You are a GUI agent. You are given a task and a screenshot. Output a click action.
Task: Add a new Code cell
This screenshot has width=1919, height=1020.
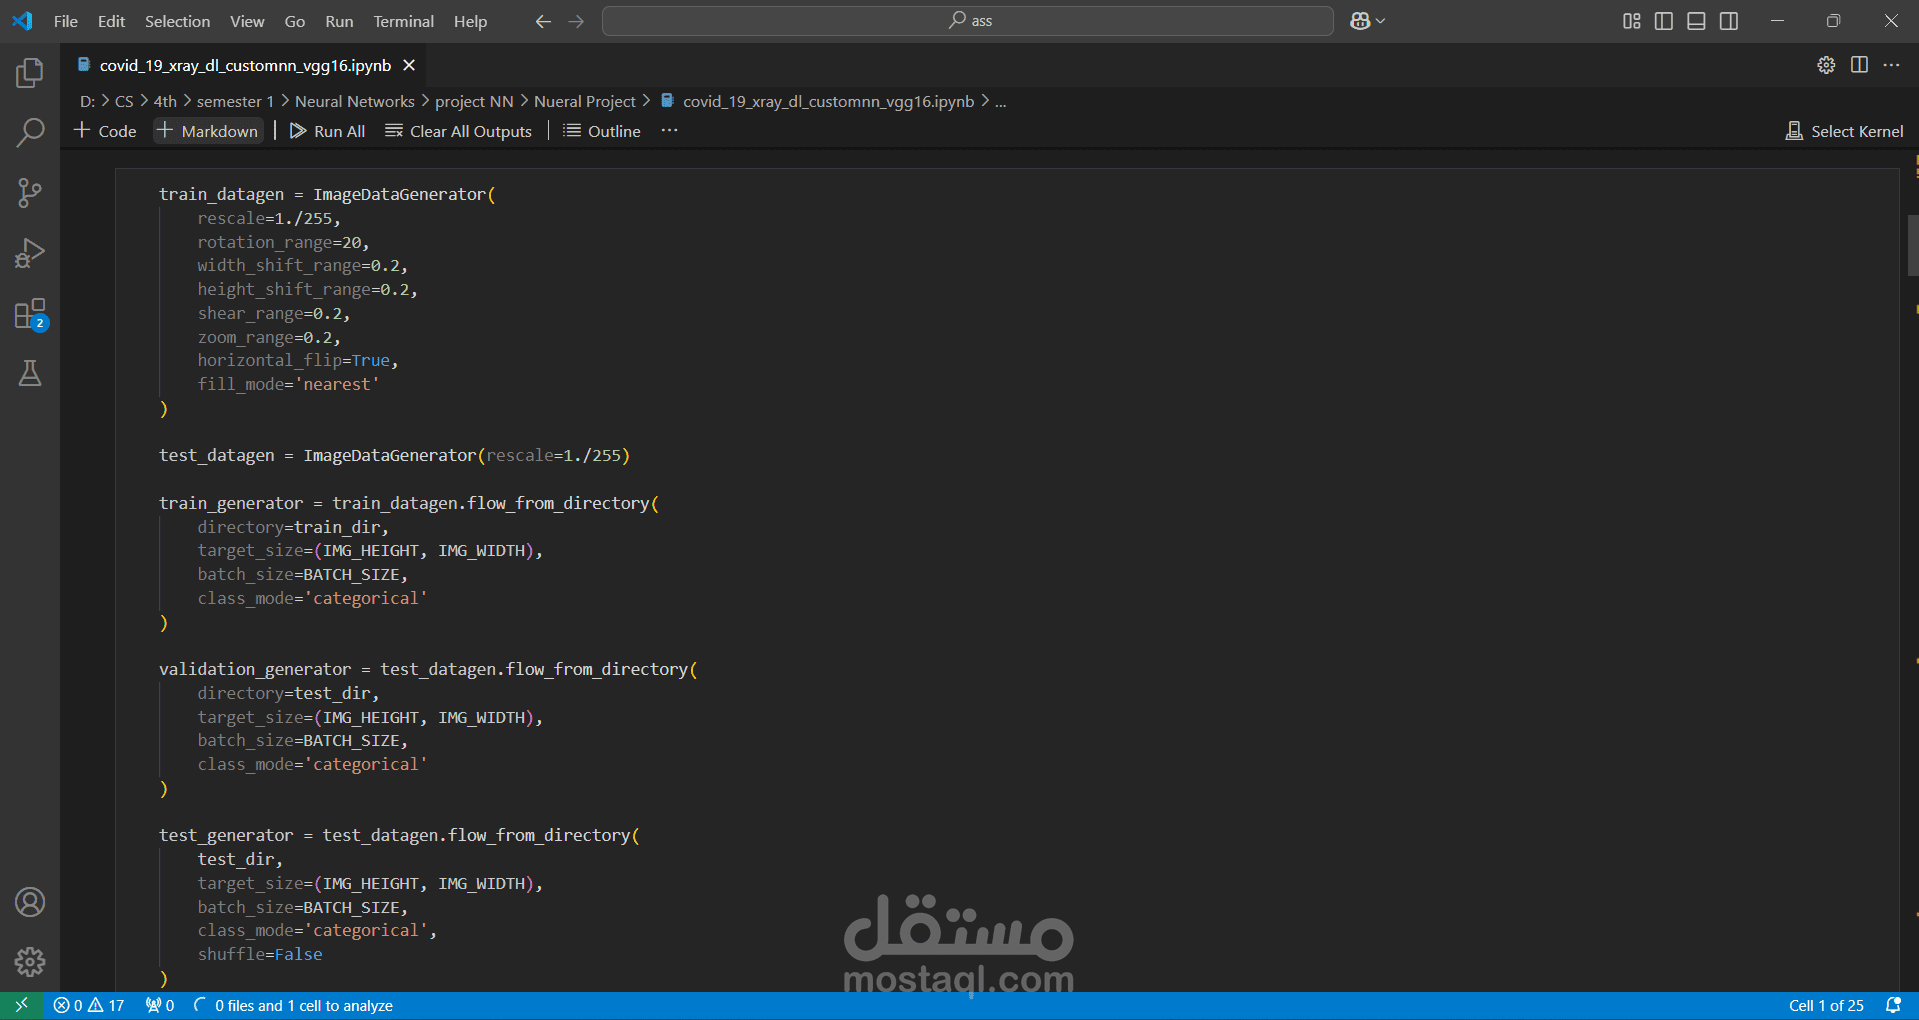105,131
